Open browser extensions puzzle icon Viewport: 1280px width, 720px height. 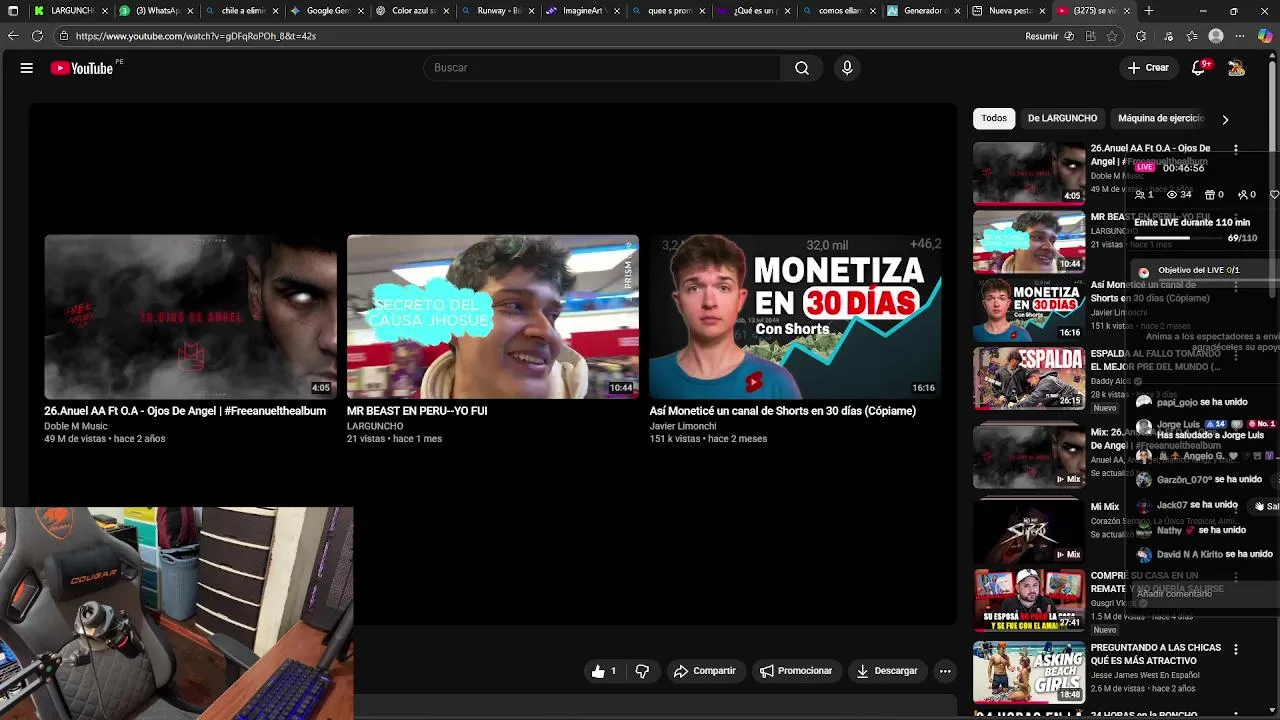pos(1141,36)
